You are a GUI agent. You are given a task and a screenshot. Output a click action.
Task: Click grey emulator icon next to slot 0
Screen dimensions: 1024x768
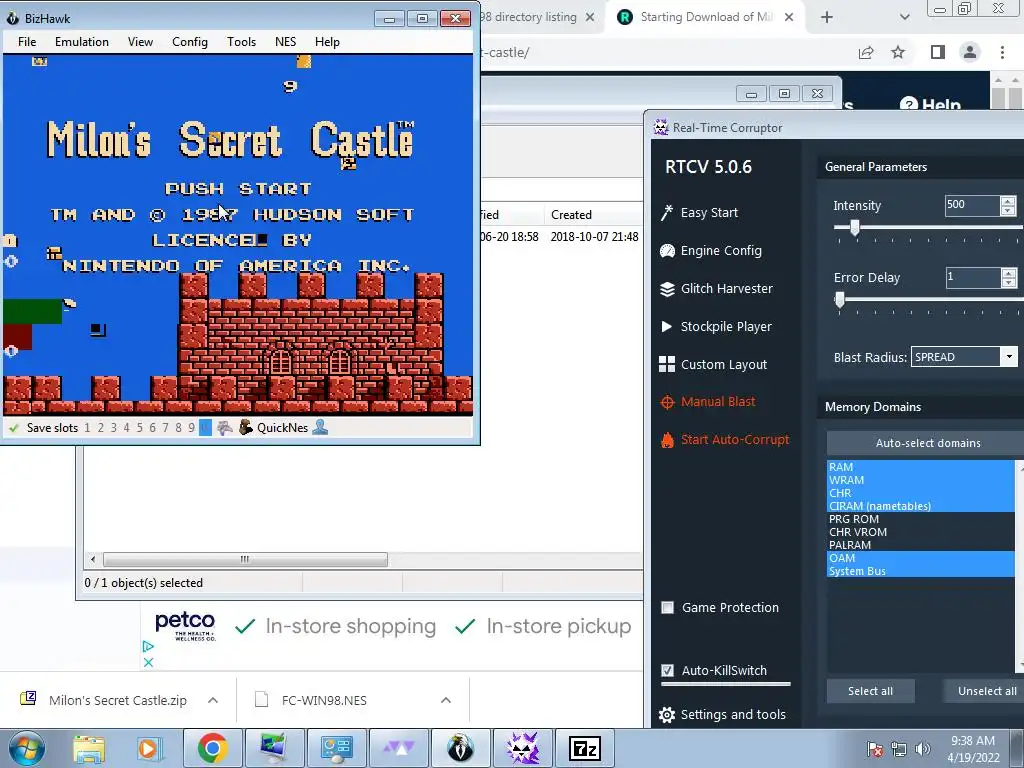pos(225,428)
